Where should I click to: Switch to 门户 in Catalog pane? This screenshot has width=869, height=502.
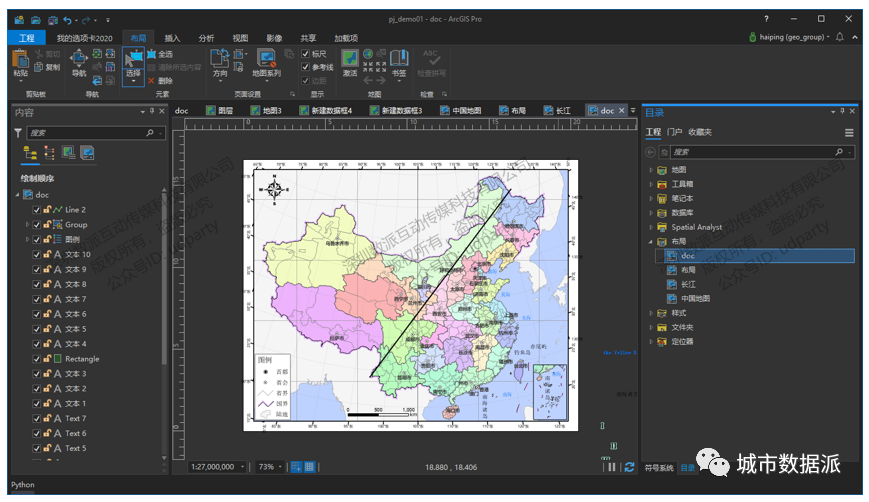pyautogui.click(x=674, y=132)
